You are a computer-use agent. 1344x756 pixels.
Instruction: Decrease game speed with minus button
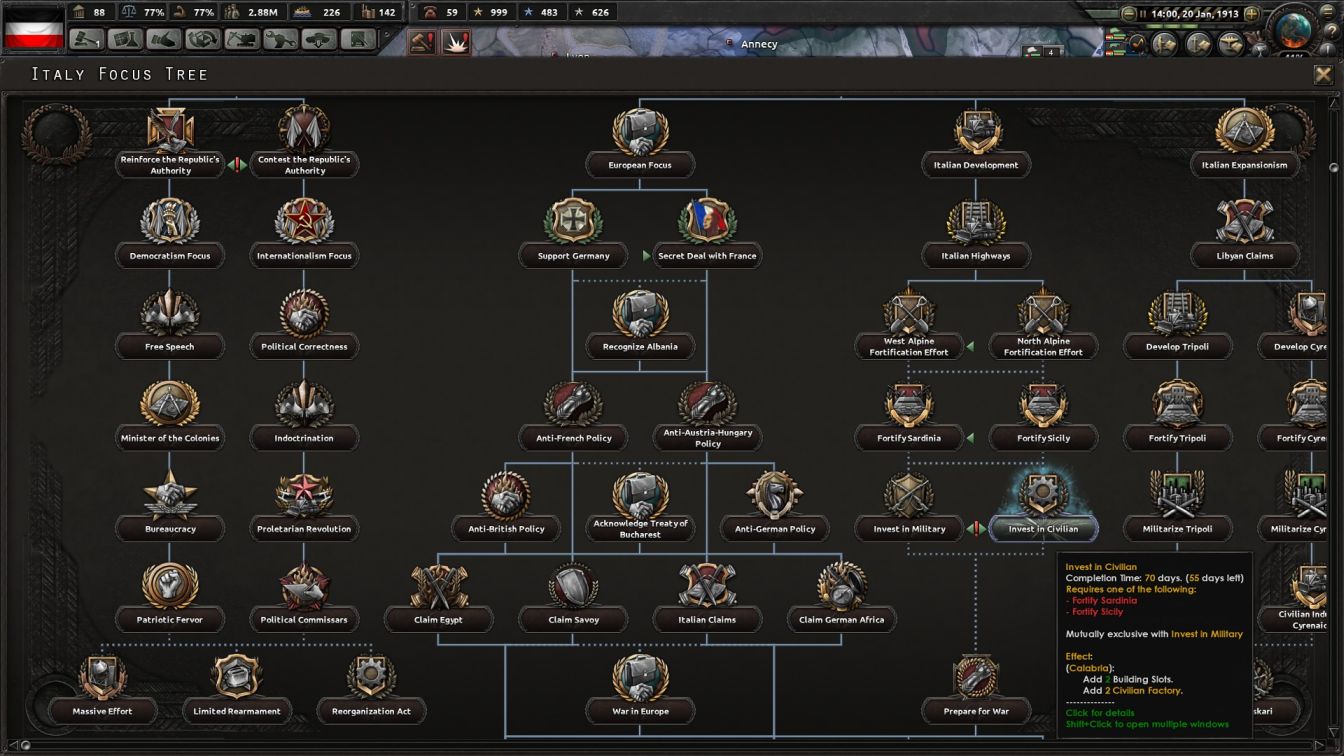1129,14
